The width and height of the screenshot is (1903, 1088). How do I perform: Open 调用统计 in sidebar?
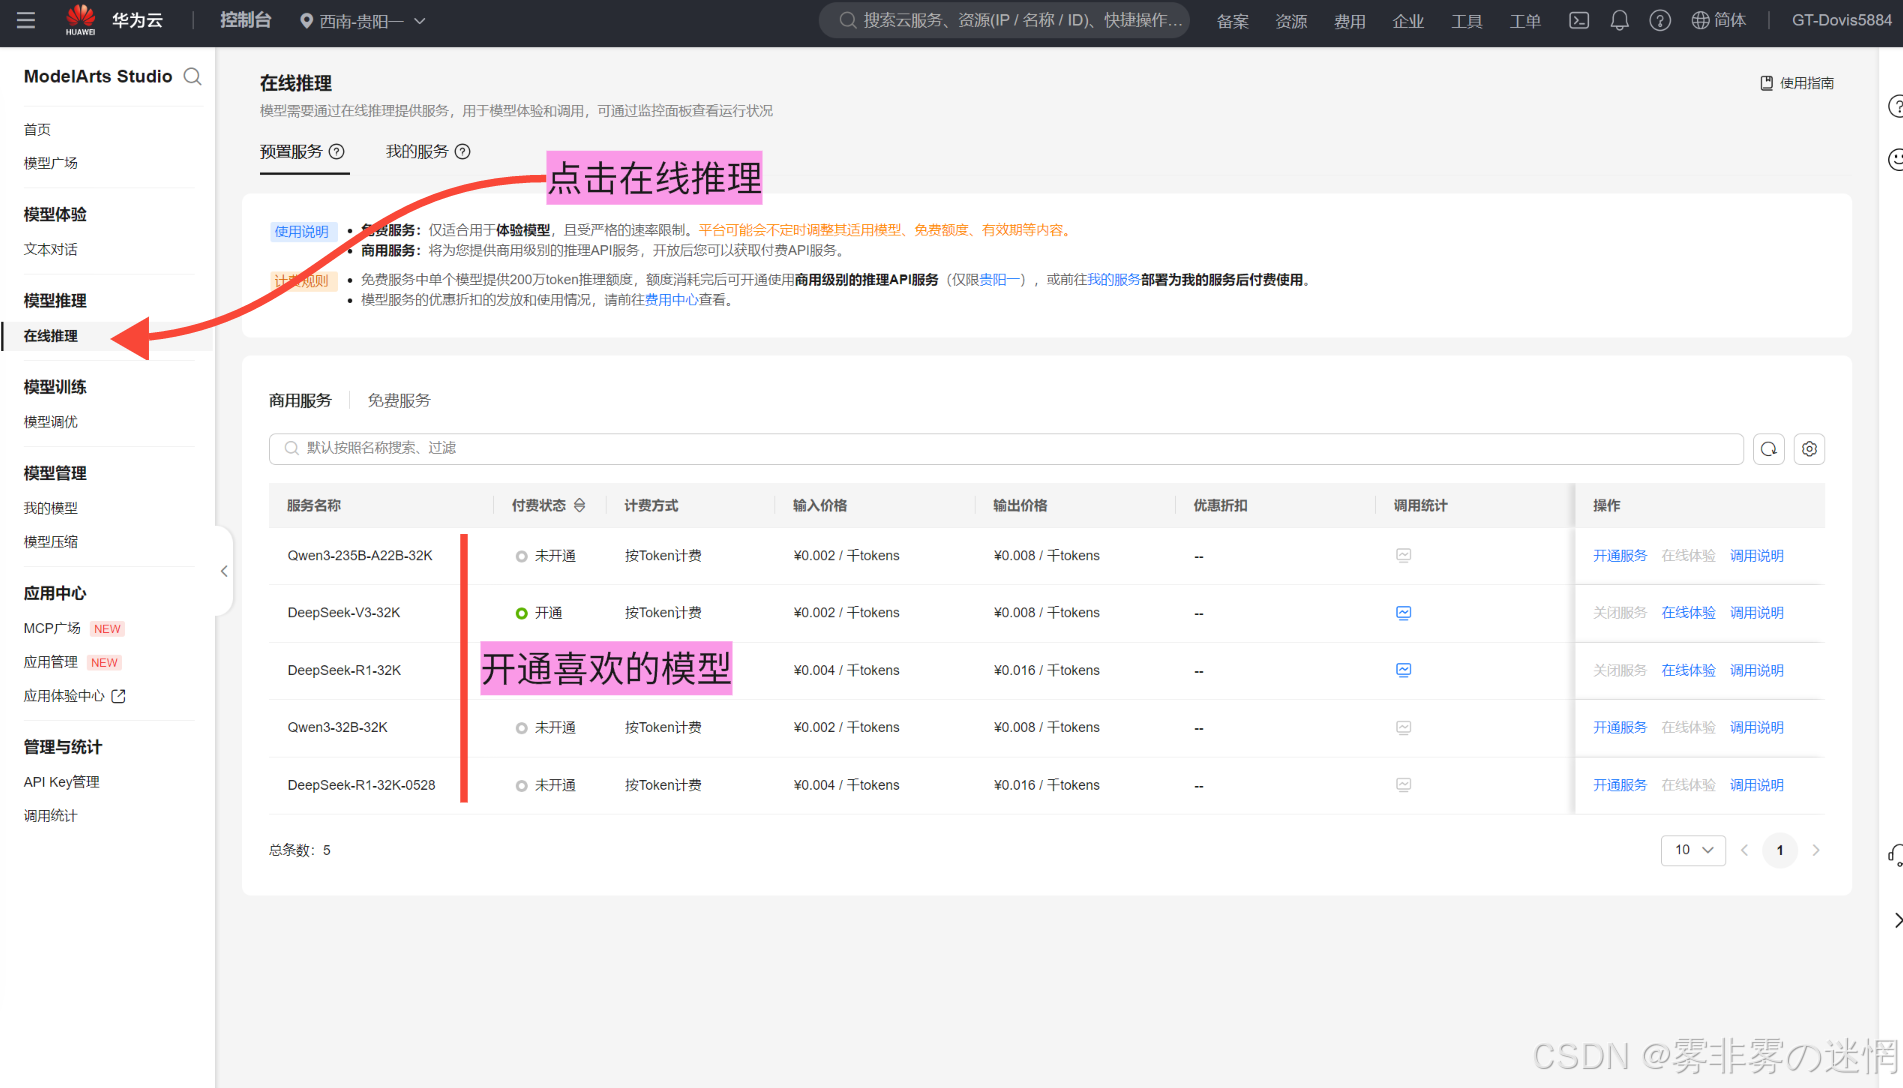click(51, 816)
